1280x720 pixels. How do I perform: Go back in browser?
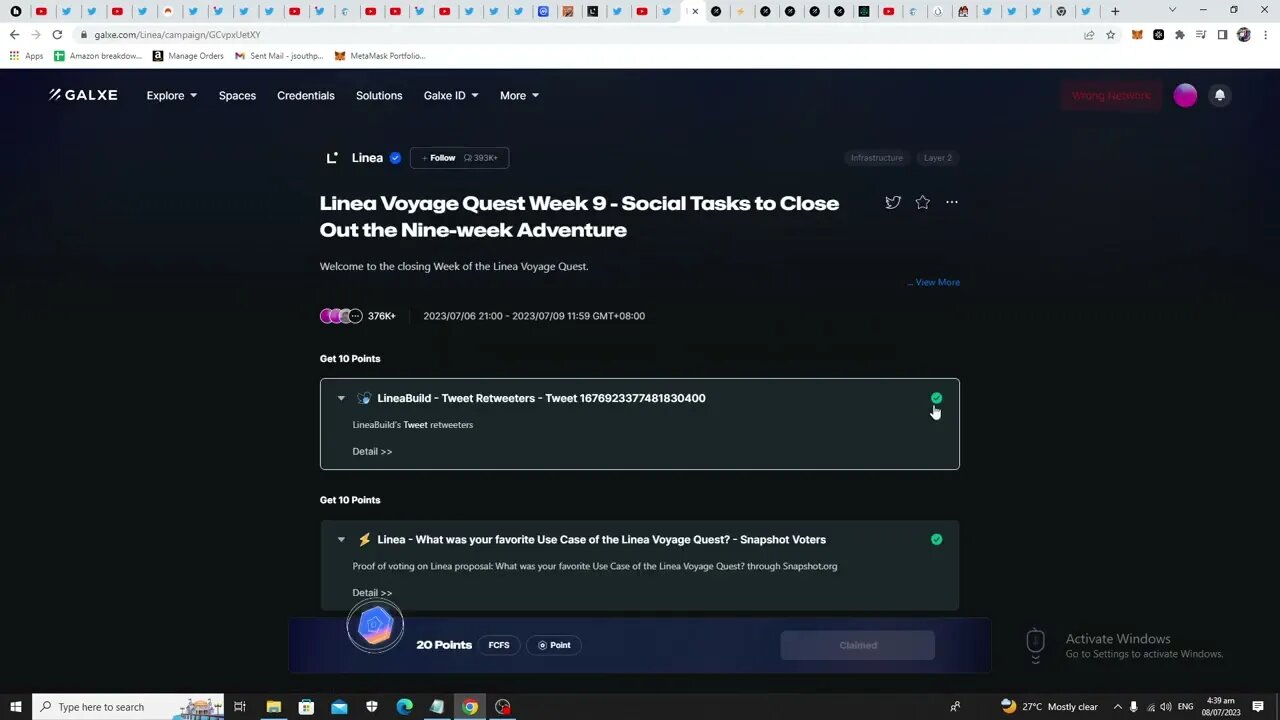coord(14,34)
